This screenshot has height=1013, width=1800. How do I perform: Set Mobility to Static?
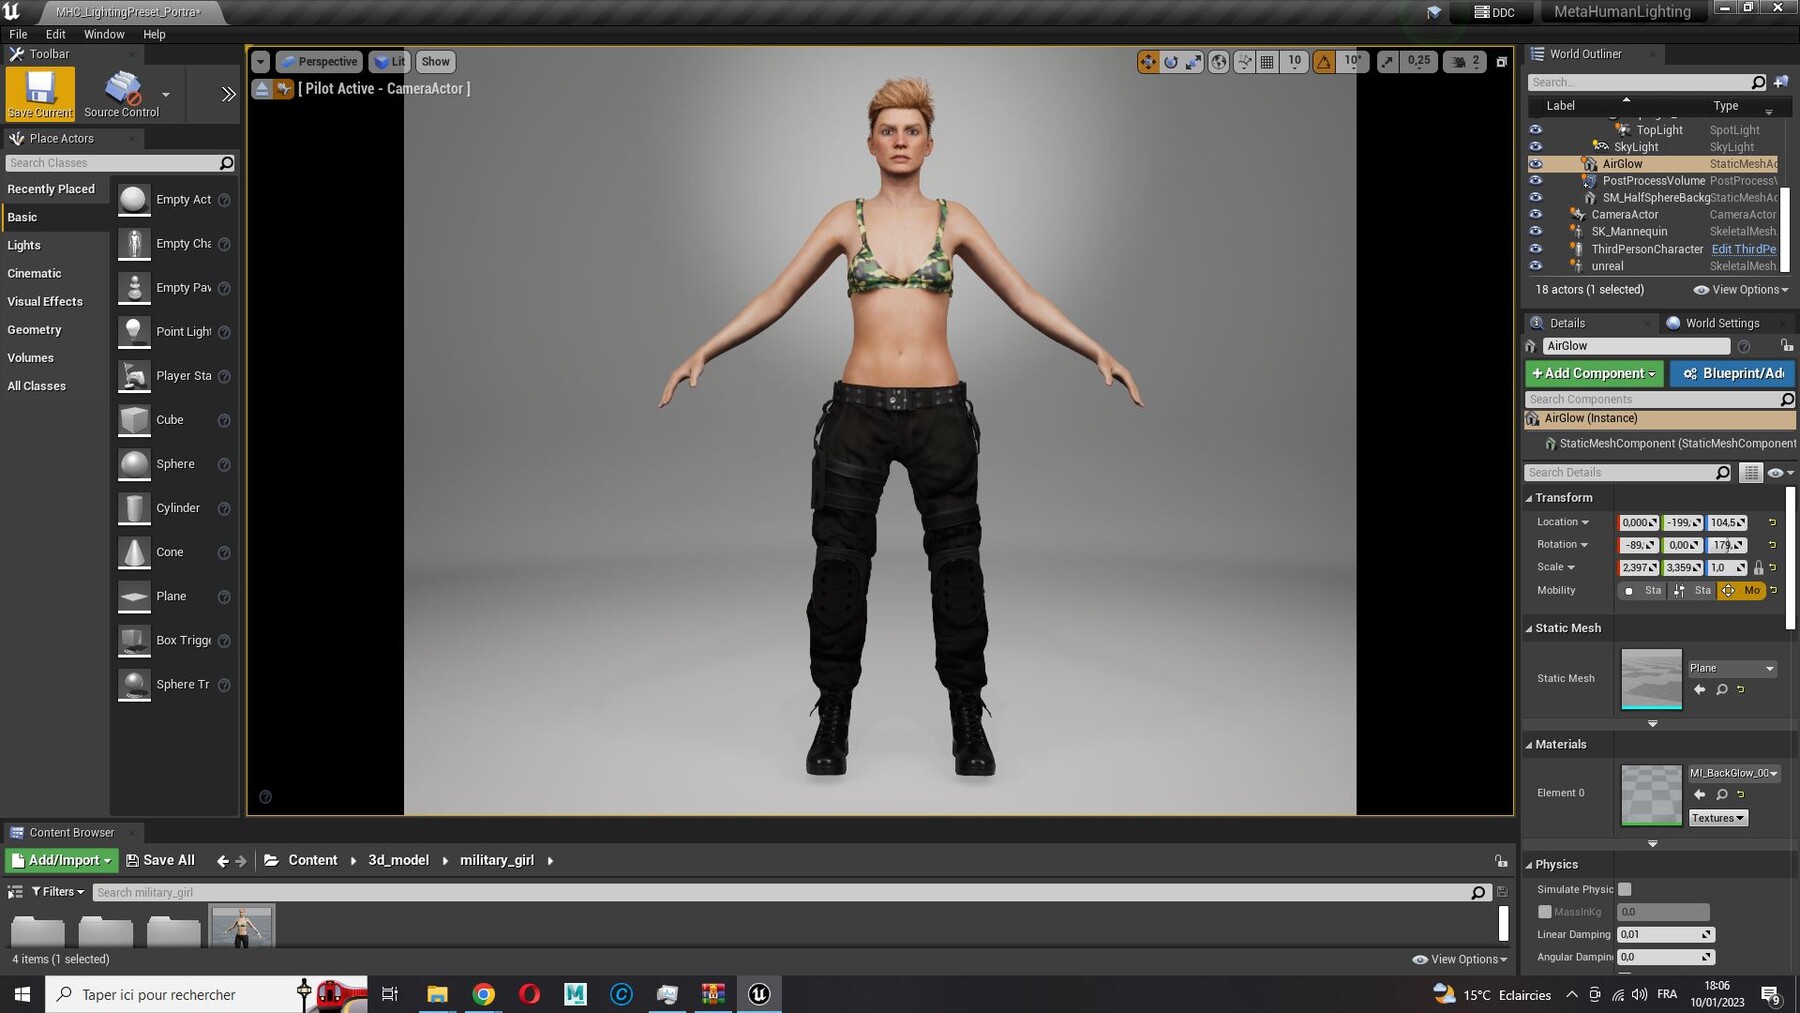(1642, 591)
